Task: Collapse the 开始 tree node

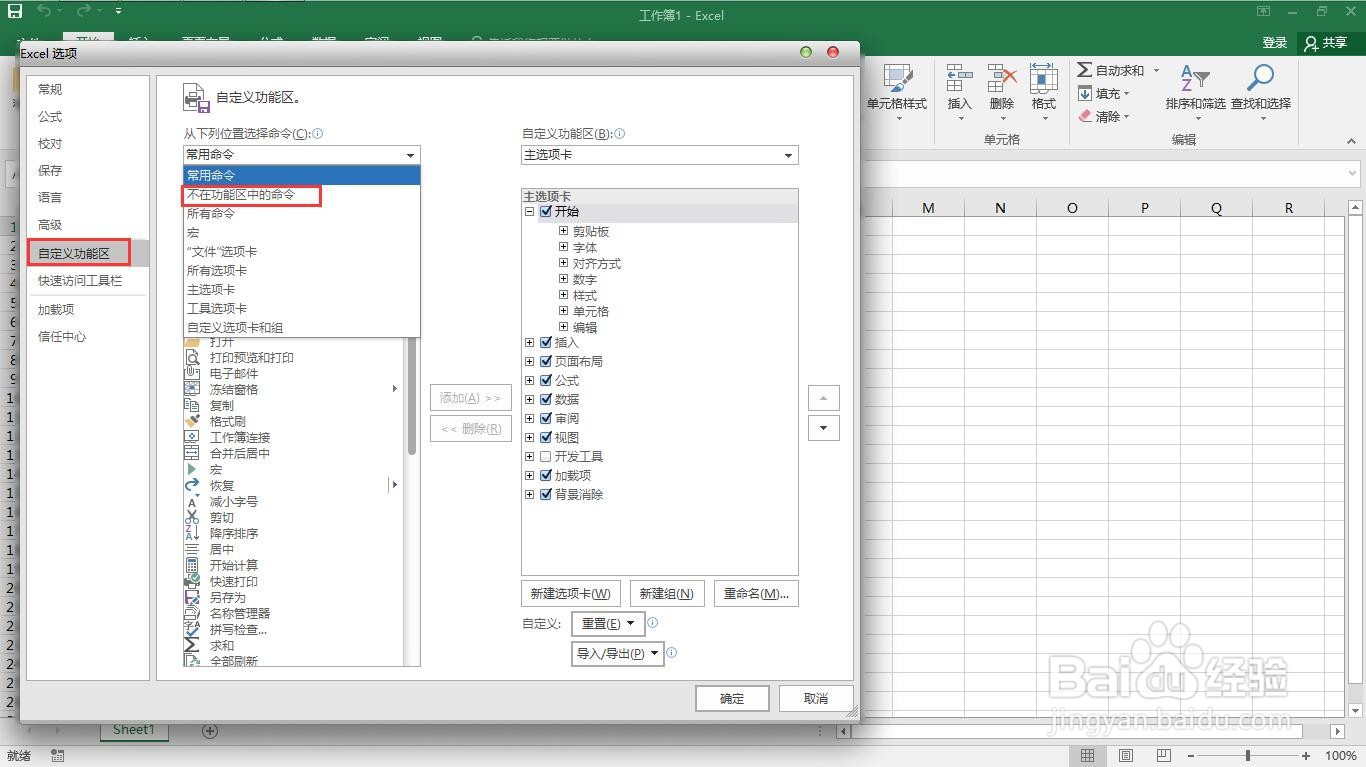Action: [530, 211]
